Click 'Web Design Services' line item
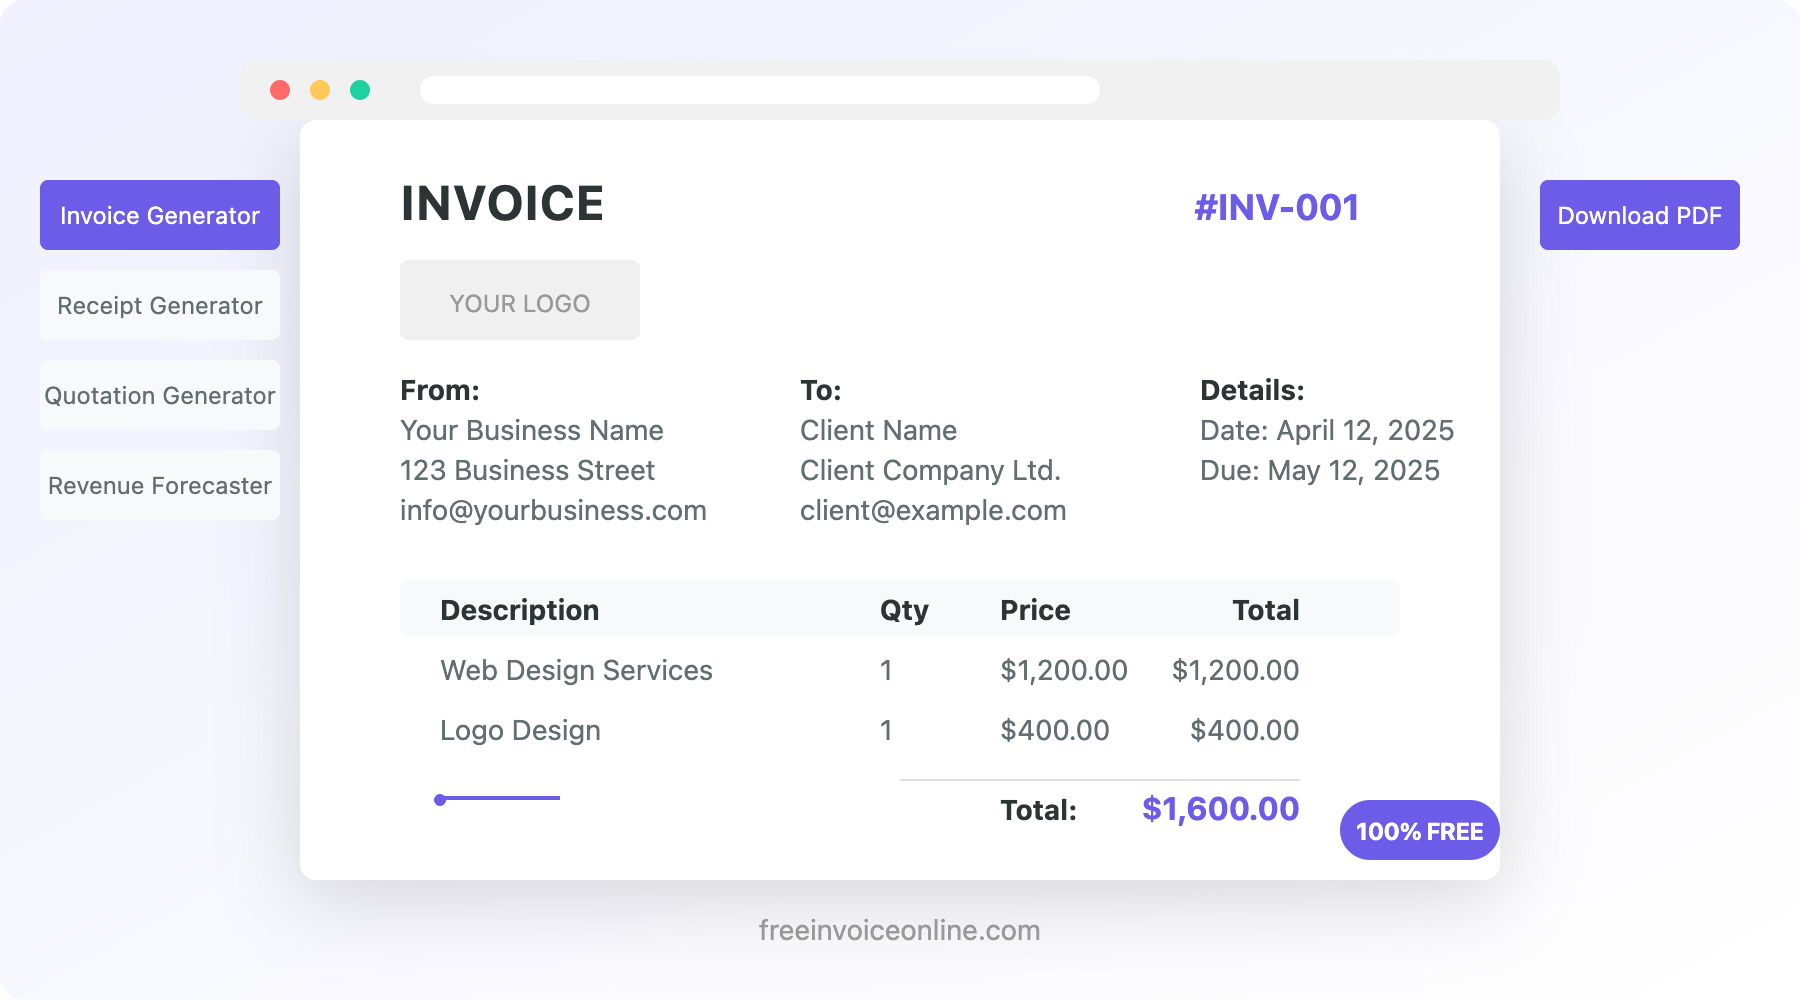 click(x=576, y=670)
